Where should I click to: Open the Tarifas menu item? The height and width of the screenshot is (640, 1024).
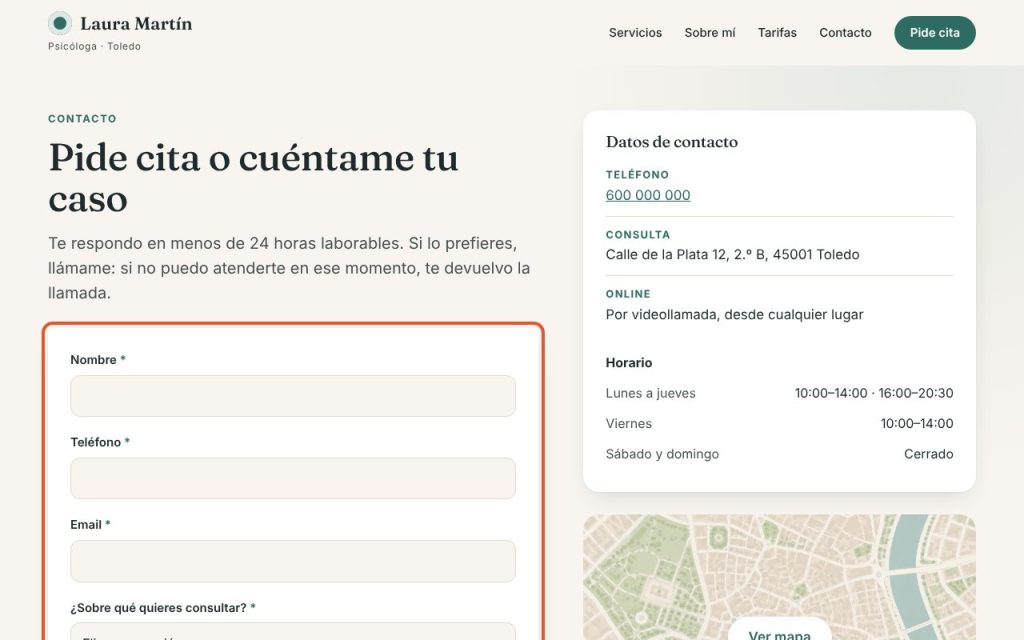point(776,33)
